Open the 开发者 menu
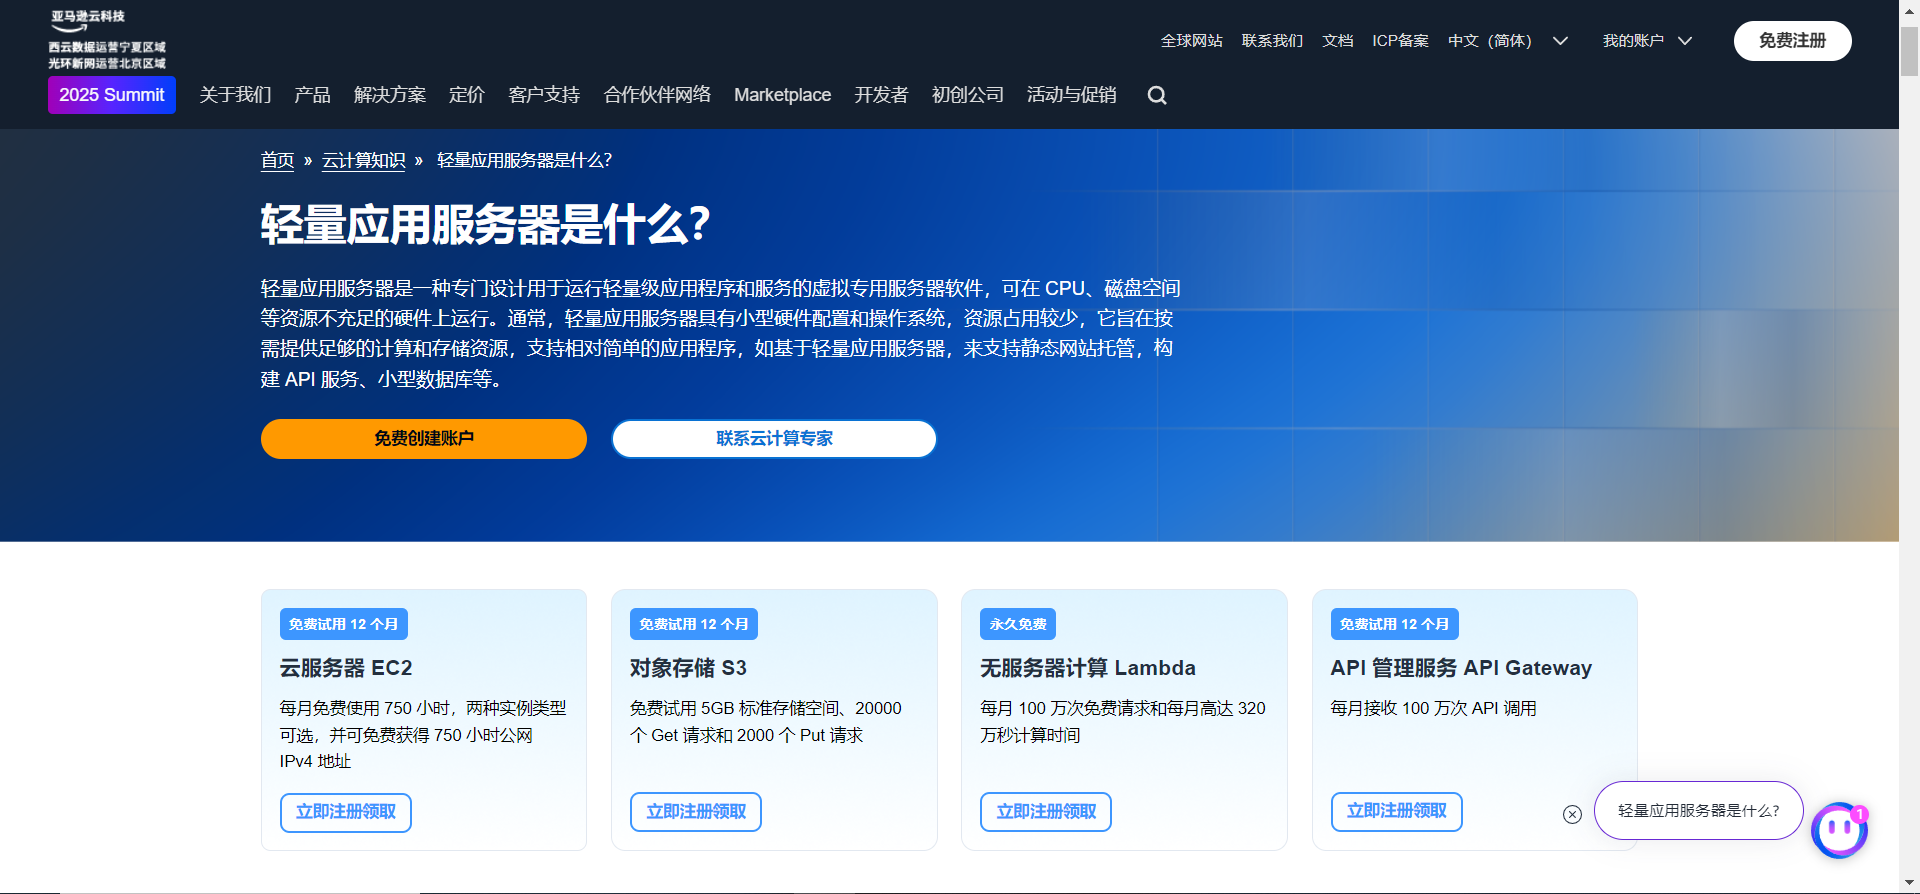Viewport: 1920px width, 894px height. (881, 95)
